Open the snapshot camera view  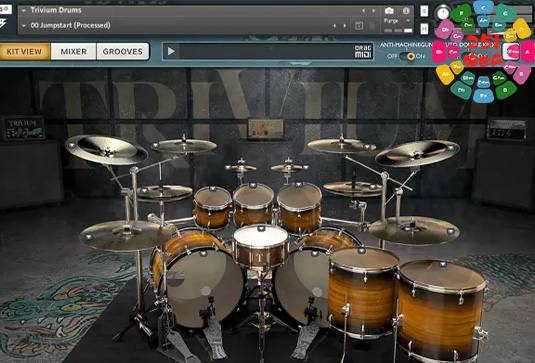pos(389,11)
